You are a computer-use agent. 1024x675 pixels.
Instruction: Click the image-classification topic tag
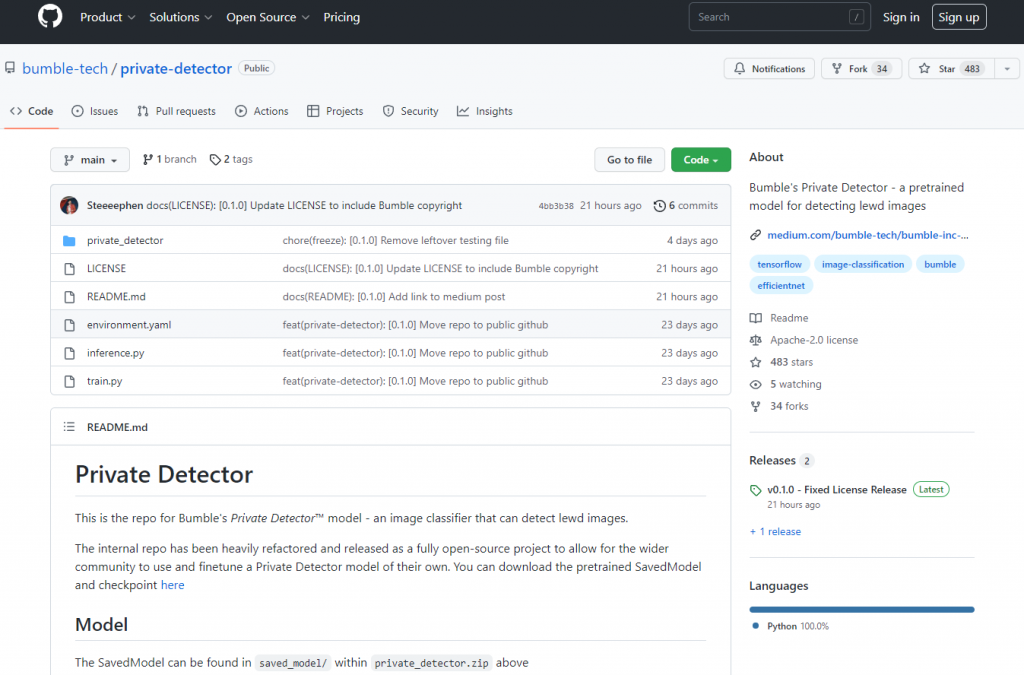pos(863,264)
